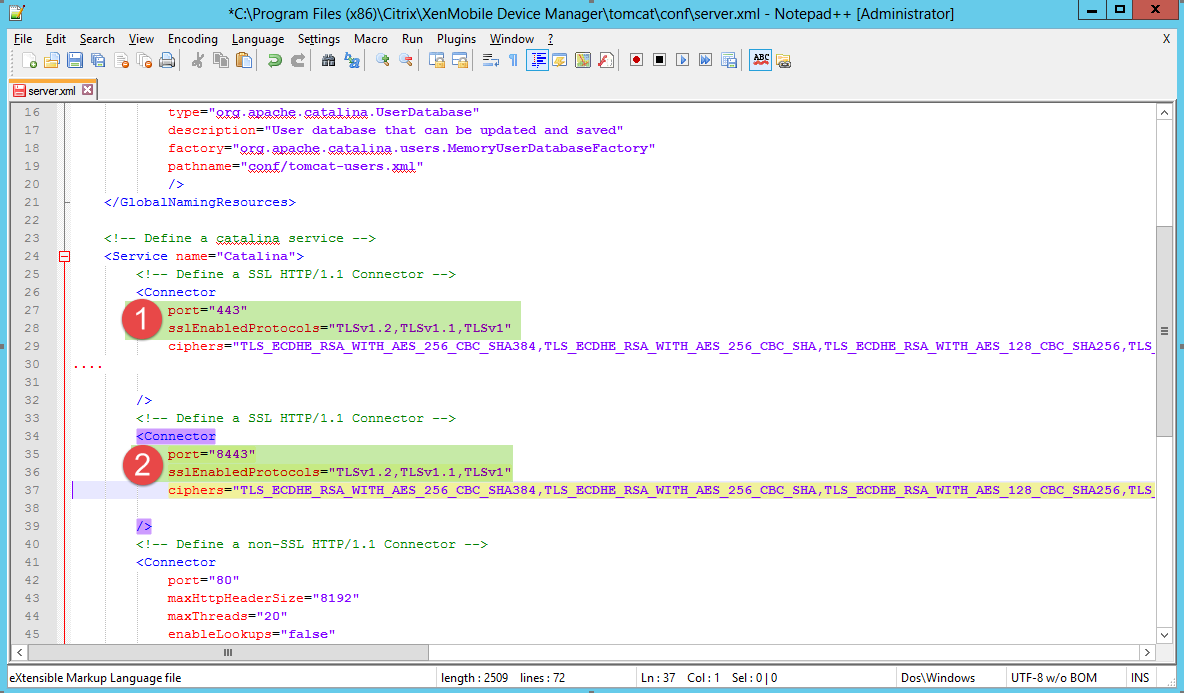1184x693 pixels.
Task: Open the Encoding menu
Action: pos(193,39)
